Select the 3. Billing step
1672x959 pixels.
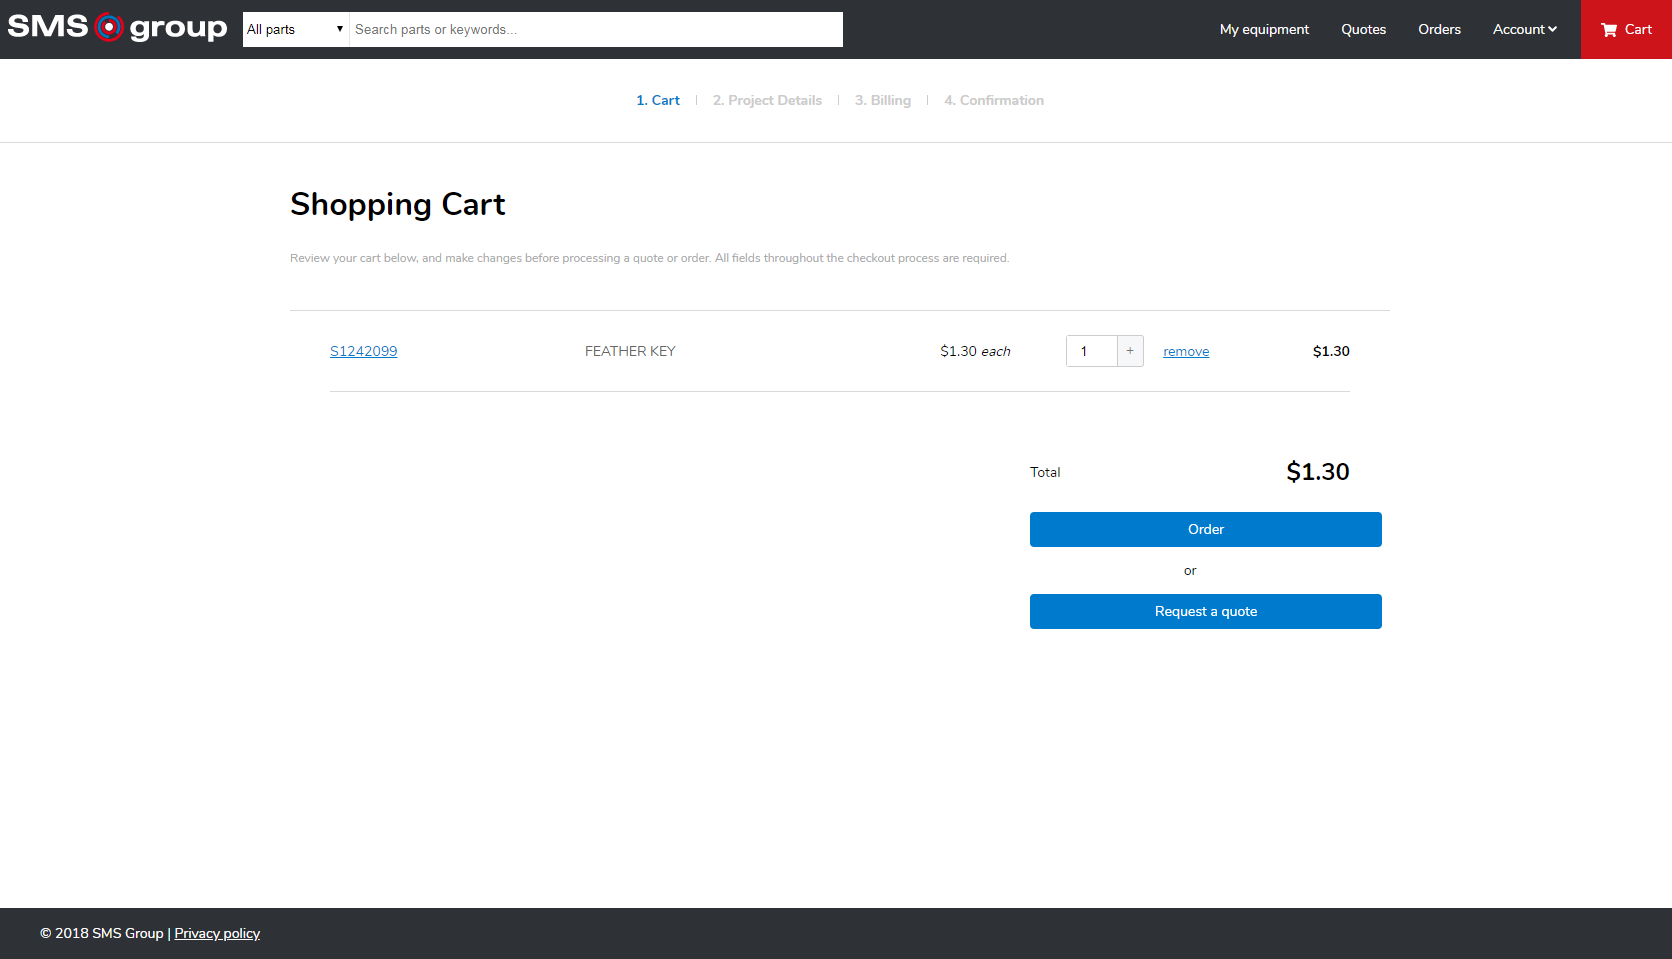pyautogui.click(x=883, y=100)
